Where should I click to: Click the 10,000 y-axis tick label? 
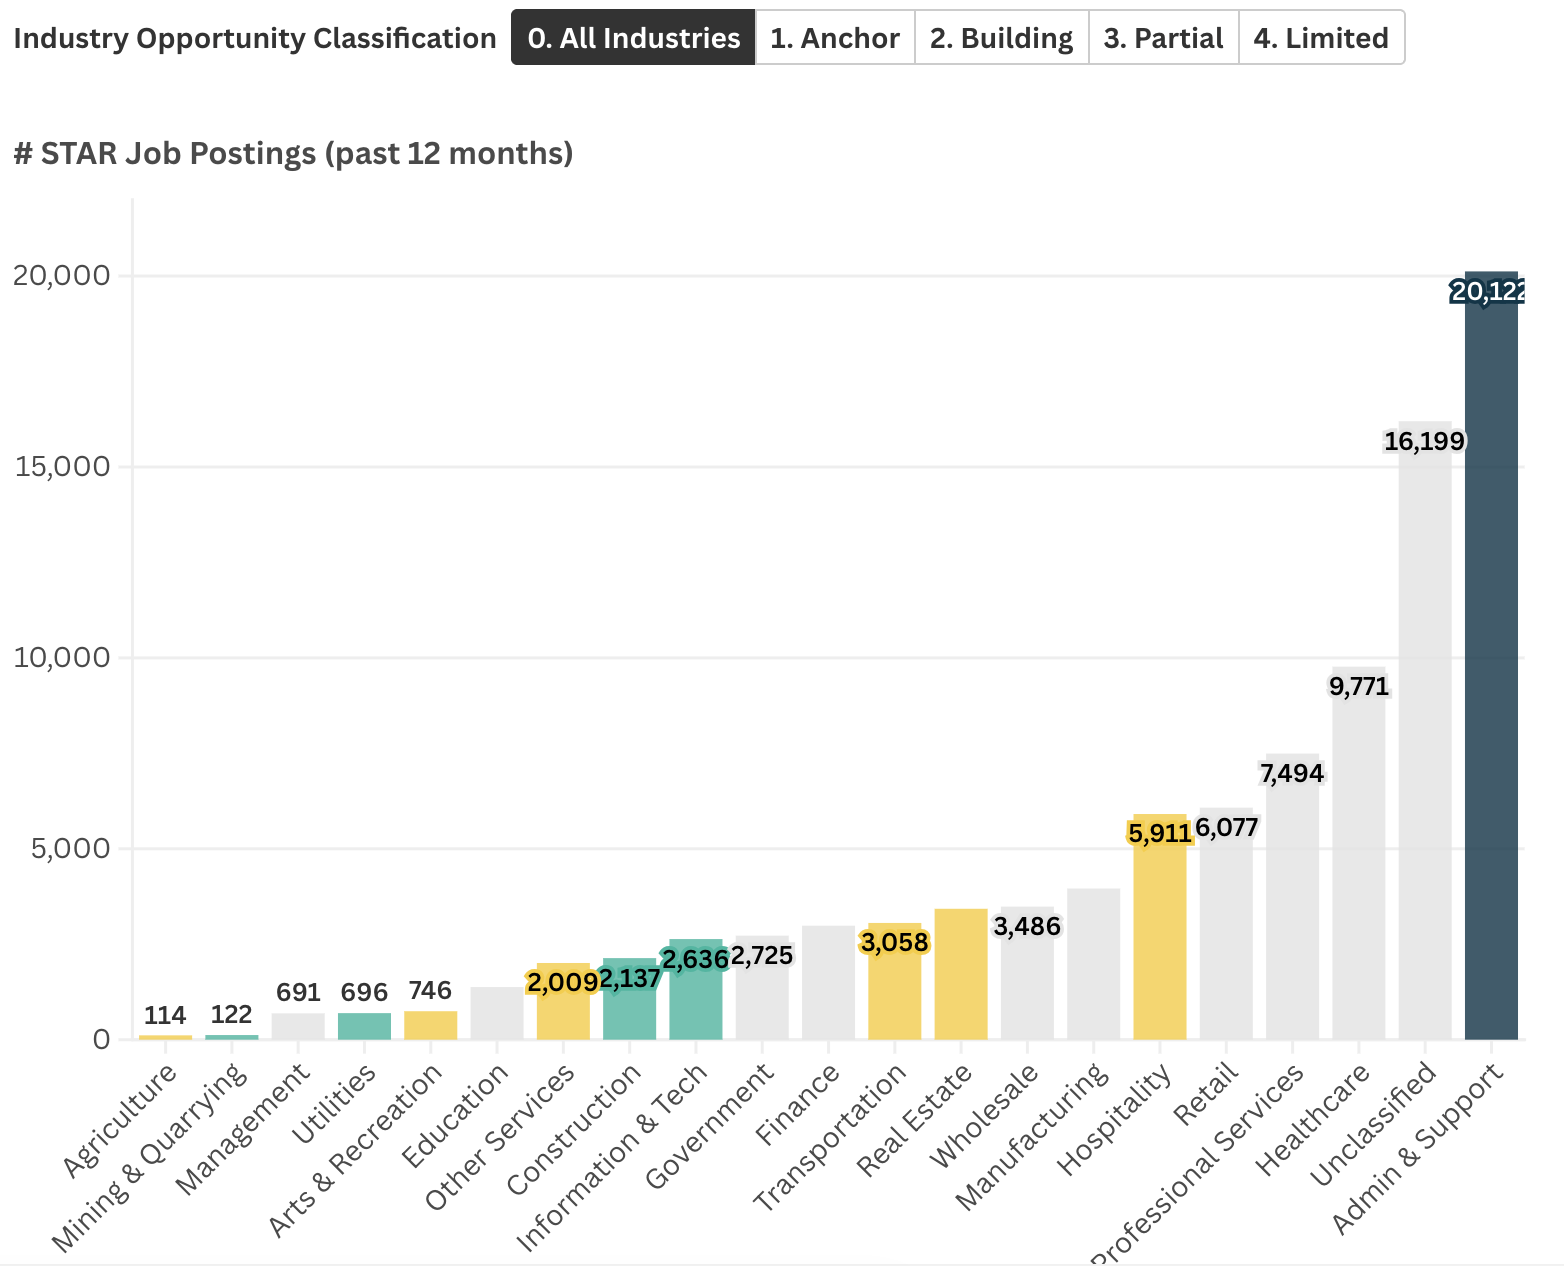pyautogui.click(x=62, y=657)
